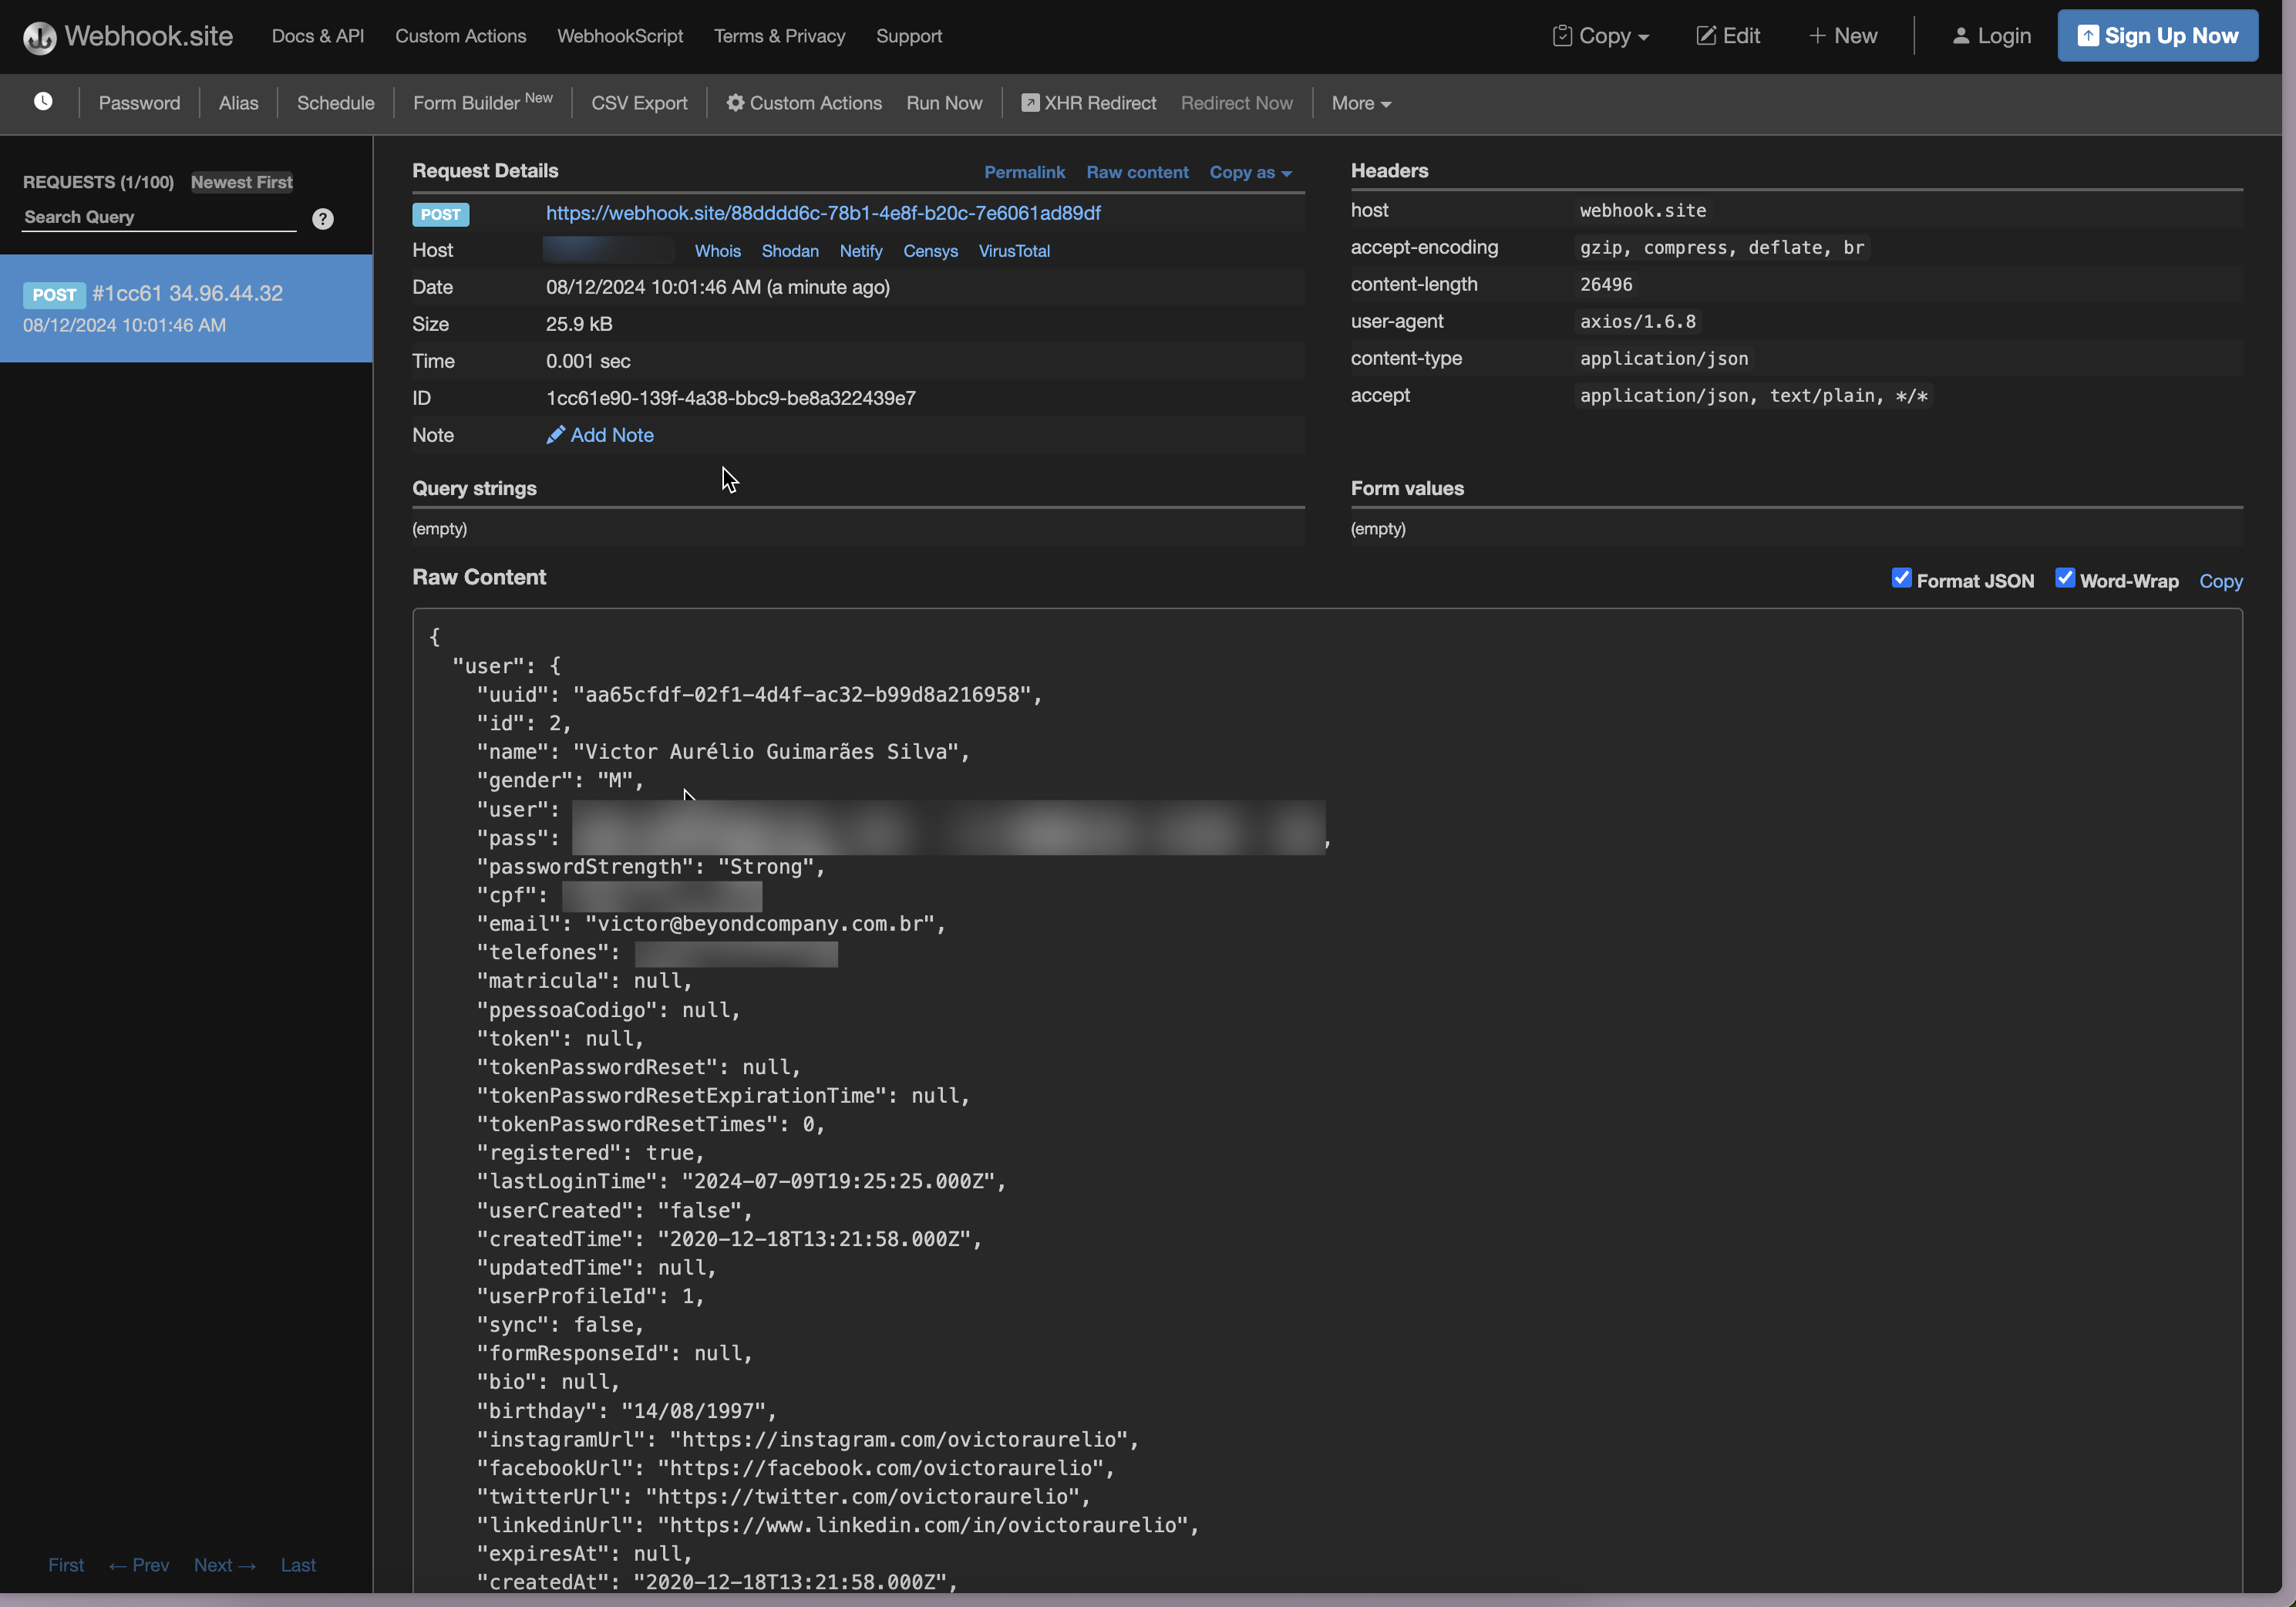
Task: Click the POST method badge in Request Details
Action: point(440,214)
